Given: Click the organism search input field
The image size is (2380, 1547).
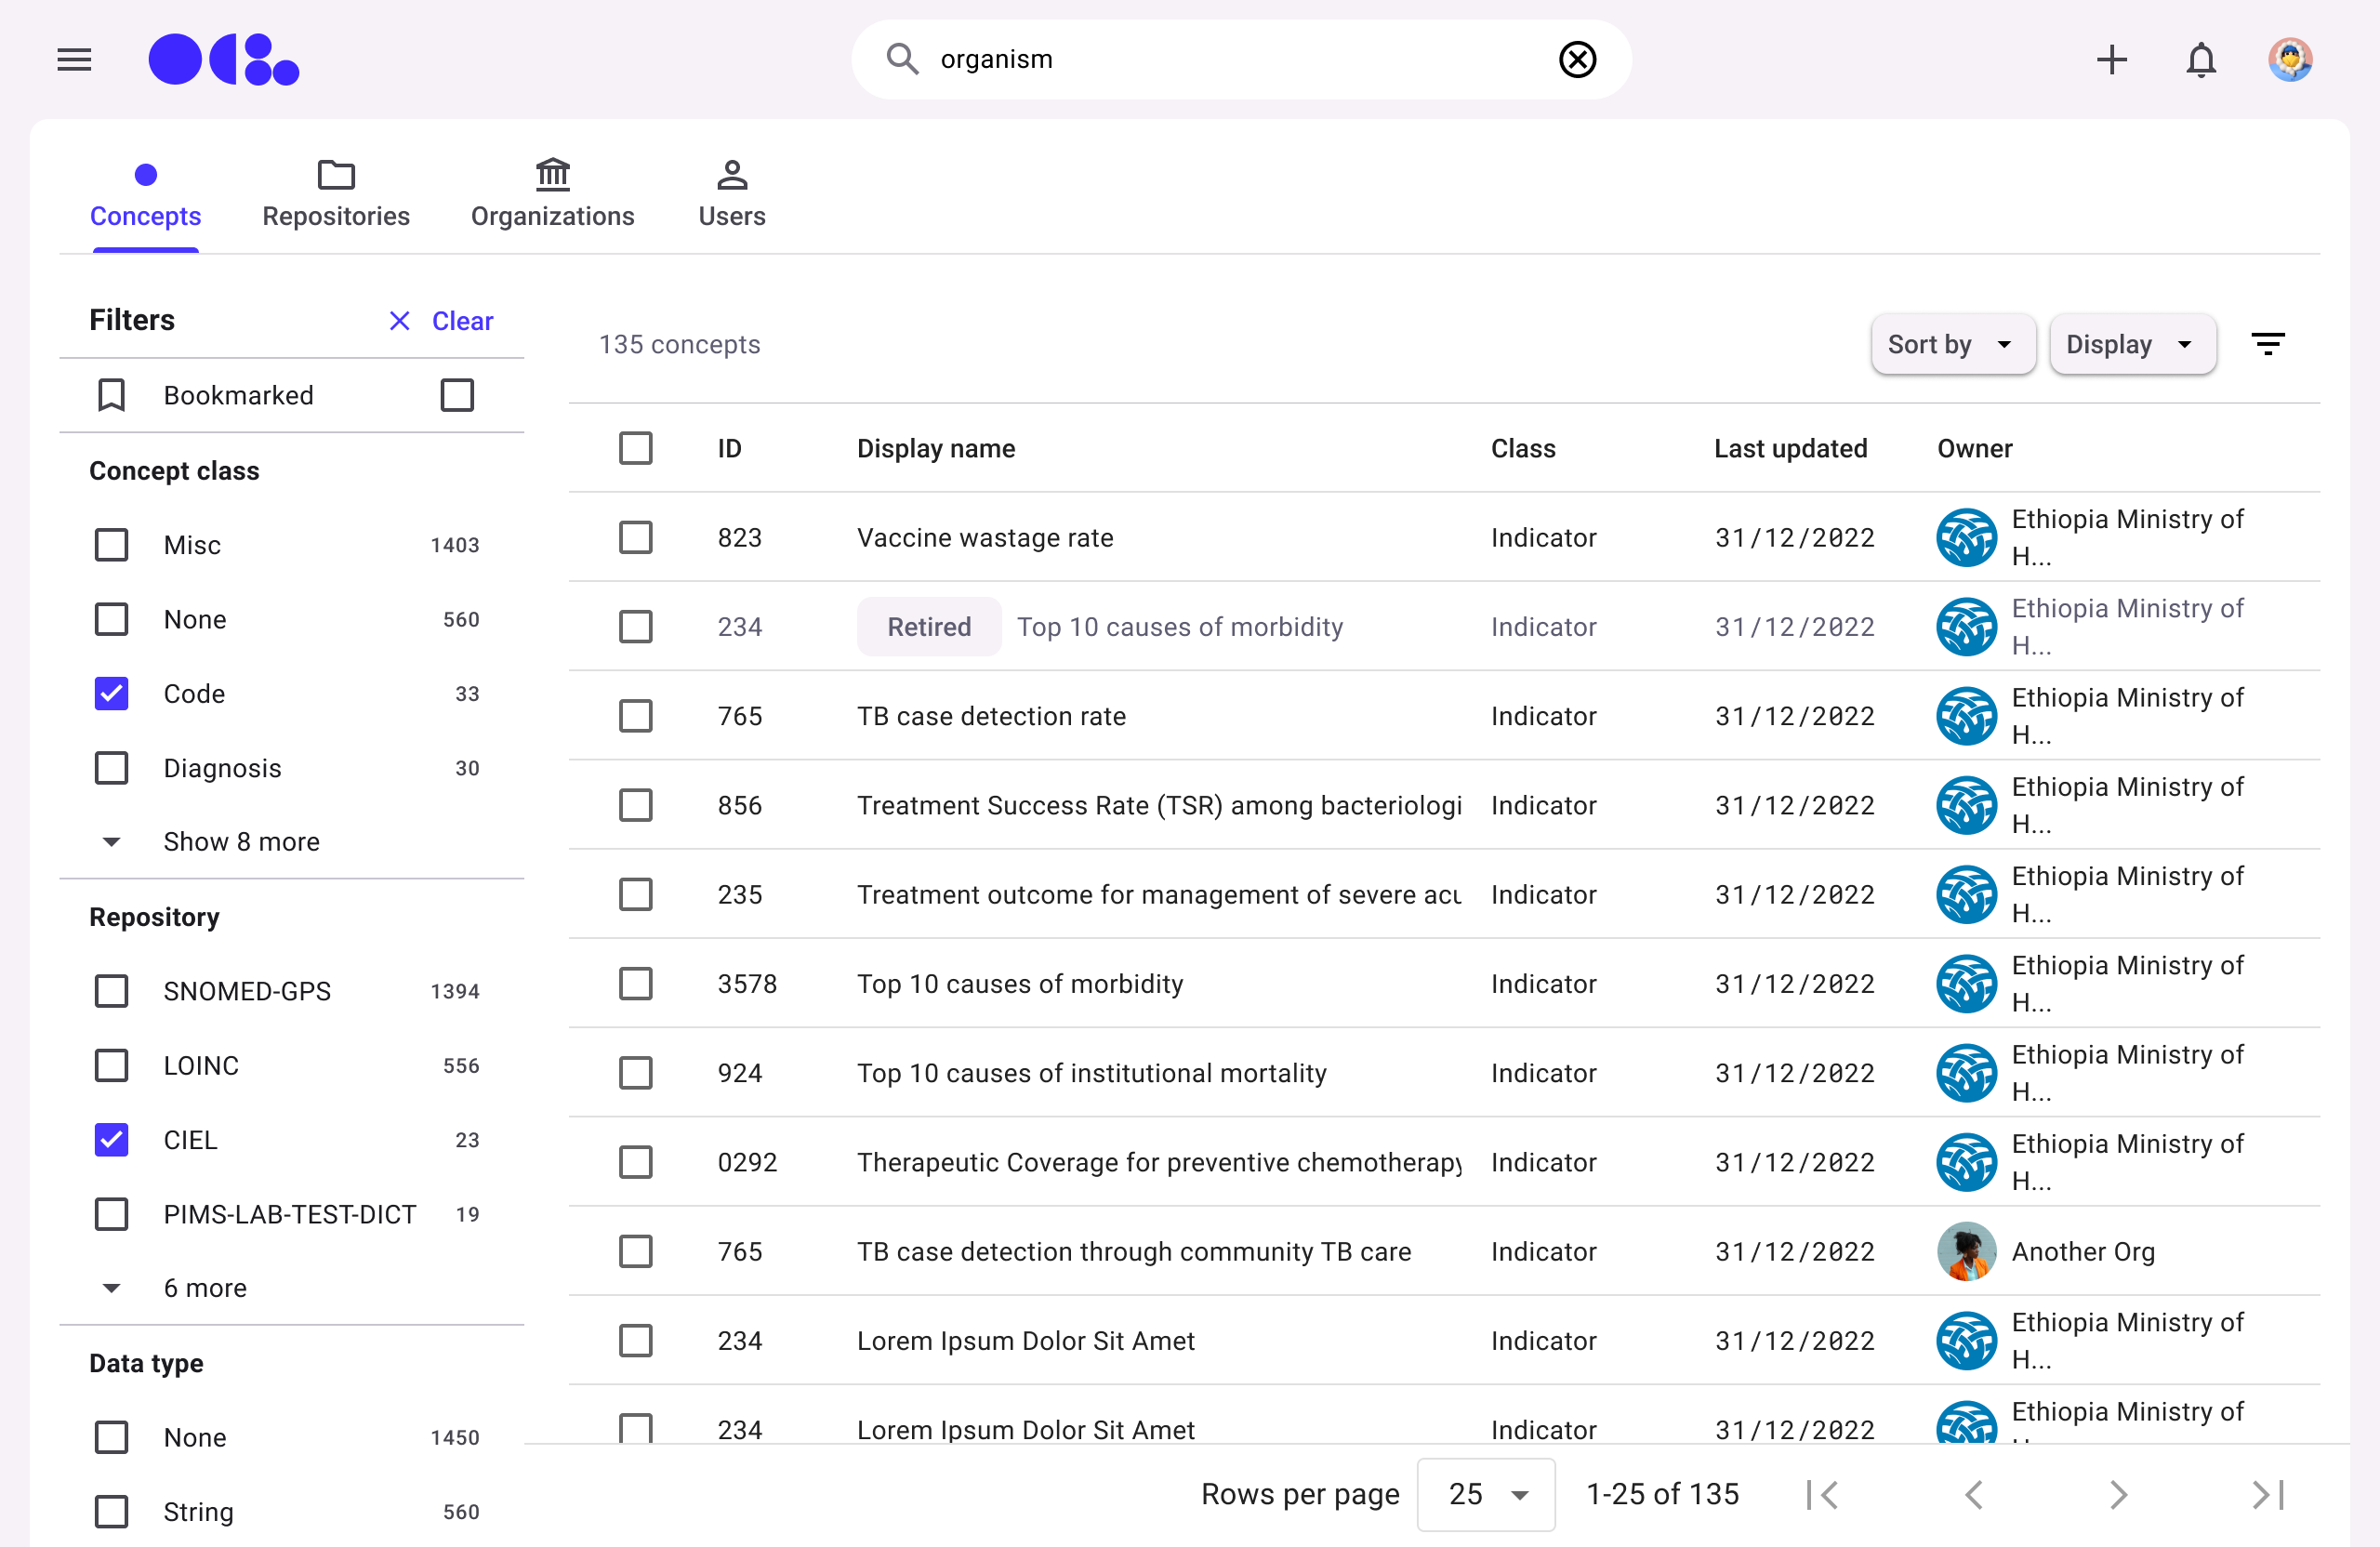Looking at the screenshot, I should (x=1230, y=60).
